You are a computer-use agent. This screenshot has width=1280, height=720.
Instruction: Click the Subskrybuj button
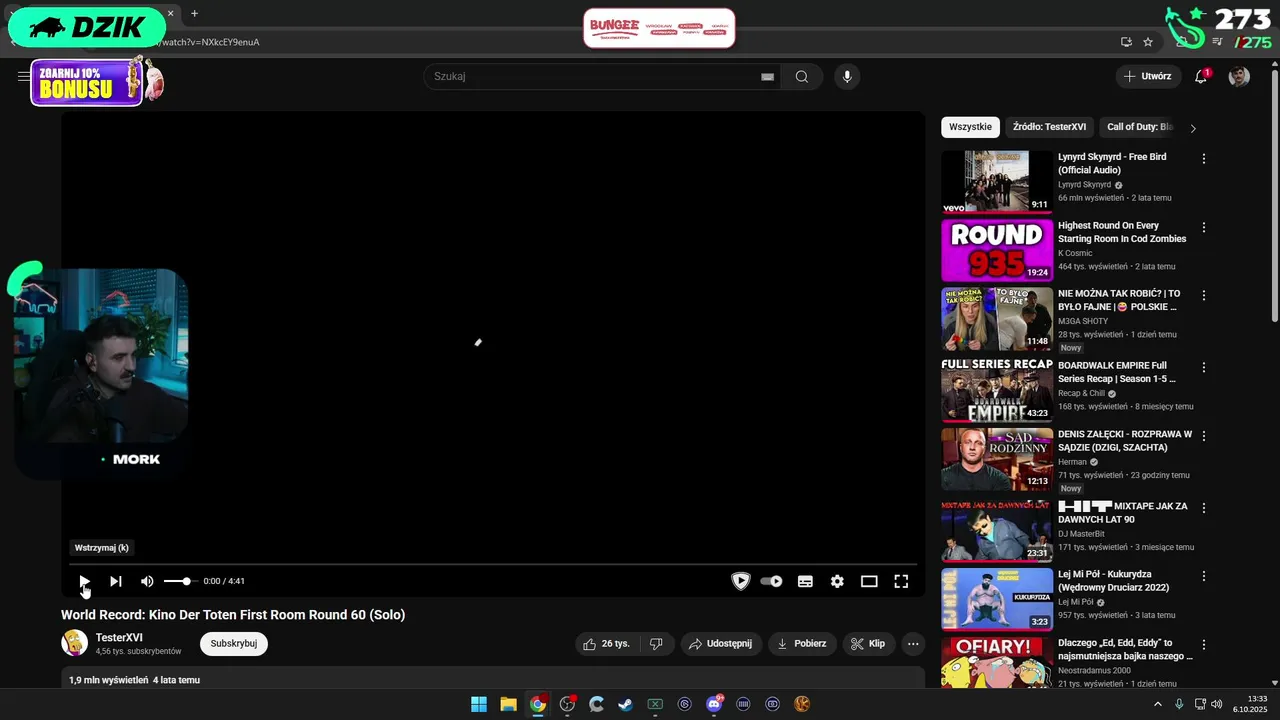234,643
